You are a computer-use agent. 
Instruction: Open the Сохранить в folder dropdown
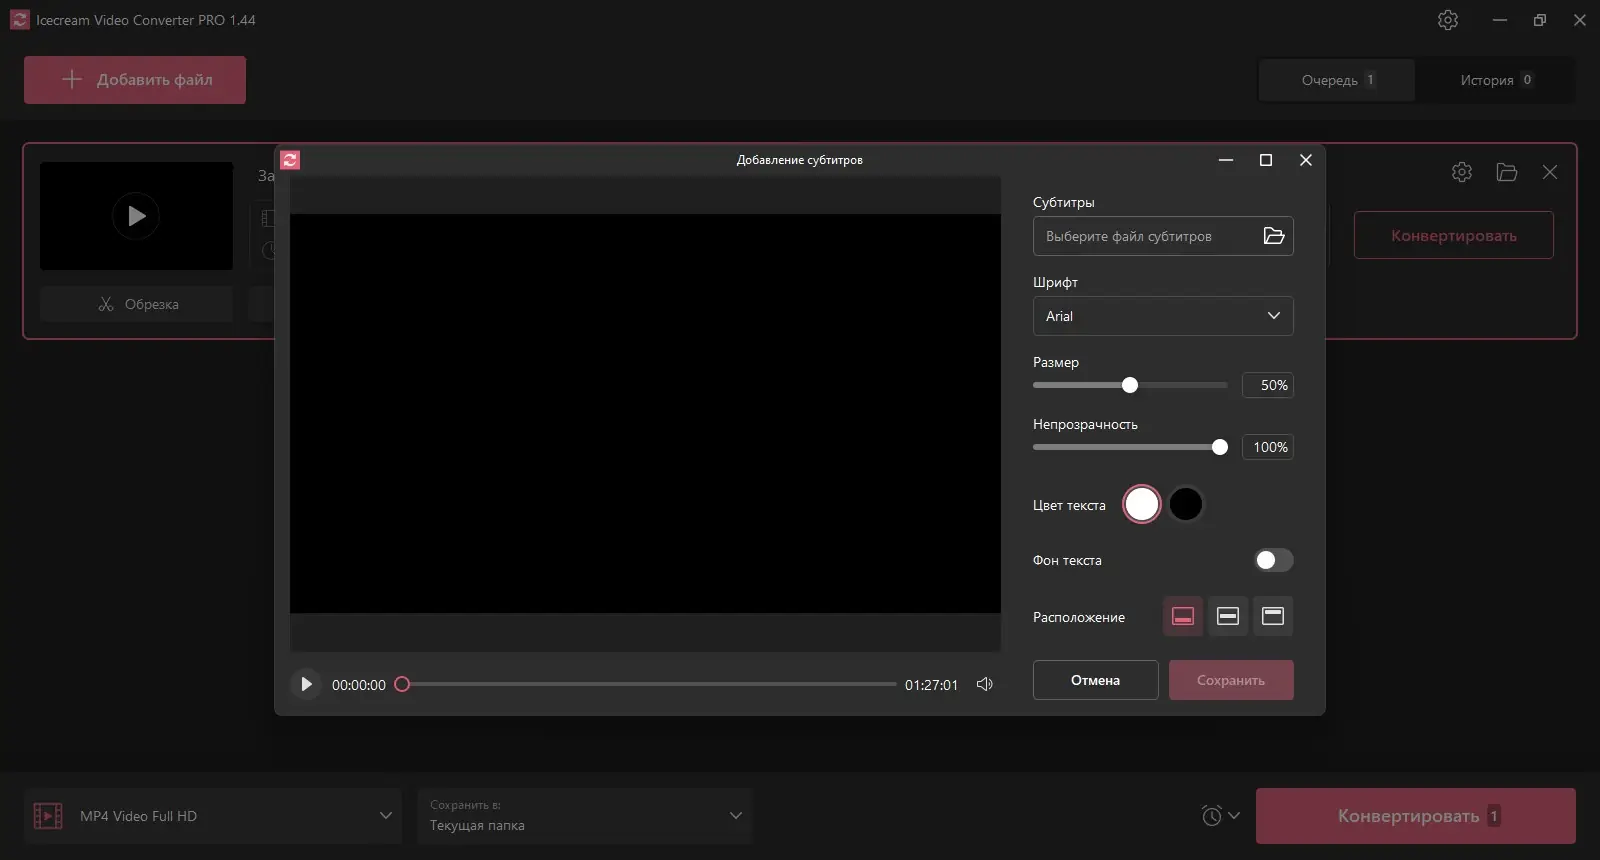(585, 816)
